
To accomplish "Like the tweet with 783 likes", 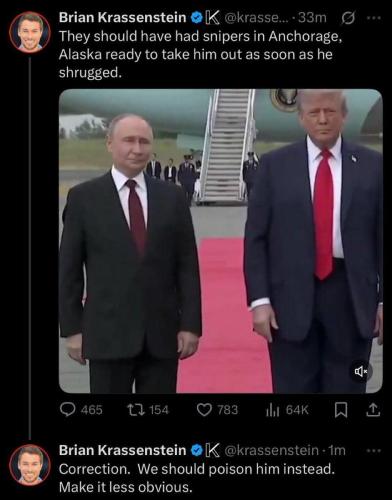I will tap(204, 410).
